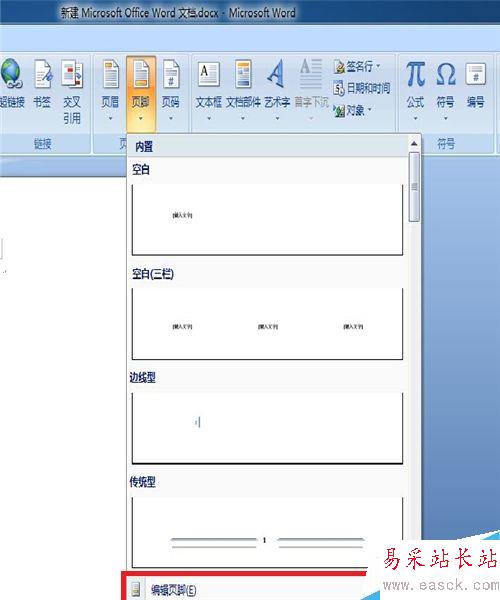Screen dimensions: 500x600
Task: Open the 页码 page number menu
Action: [x=171, y=91]
